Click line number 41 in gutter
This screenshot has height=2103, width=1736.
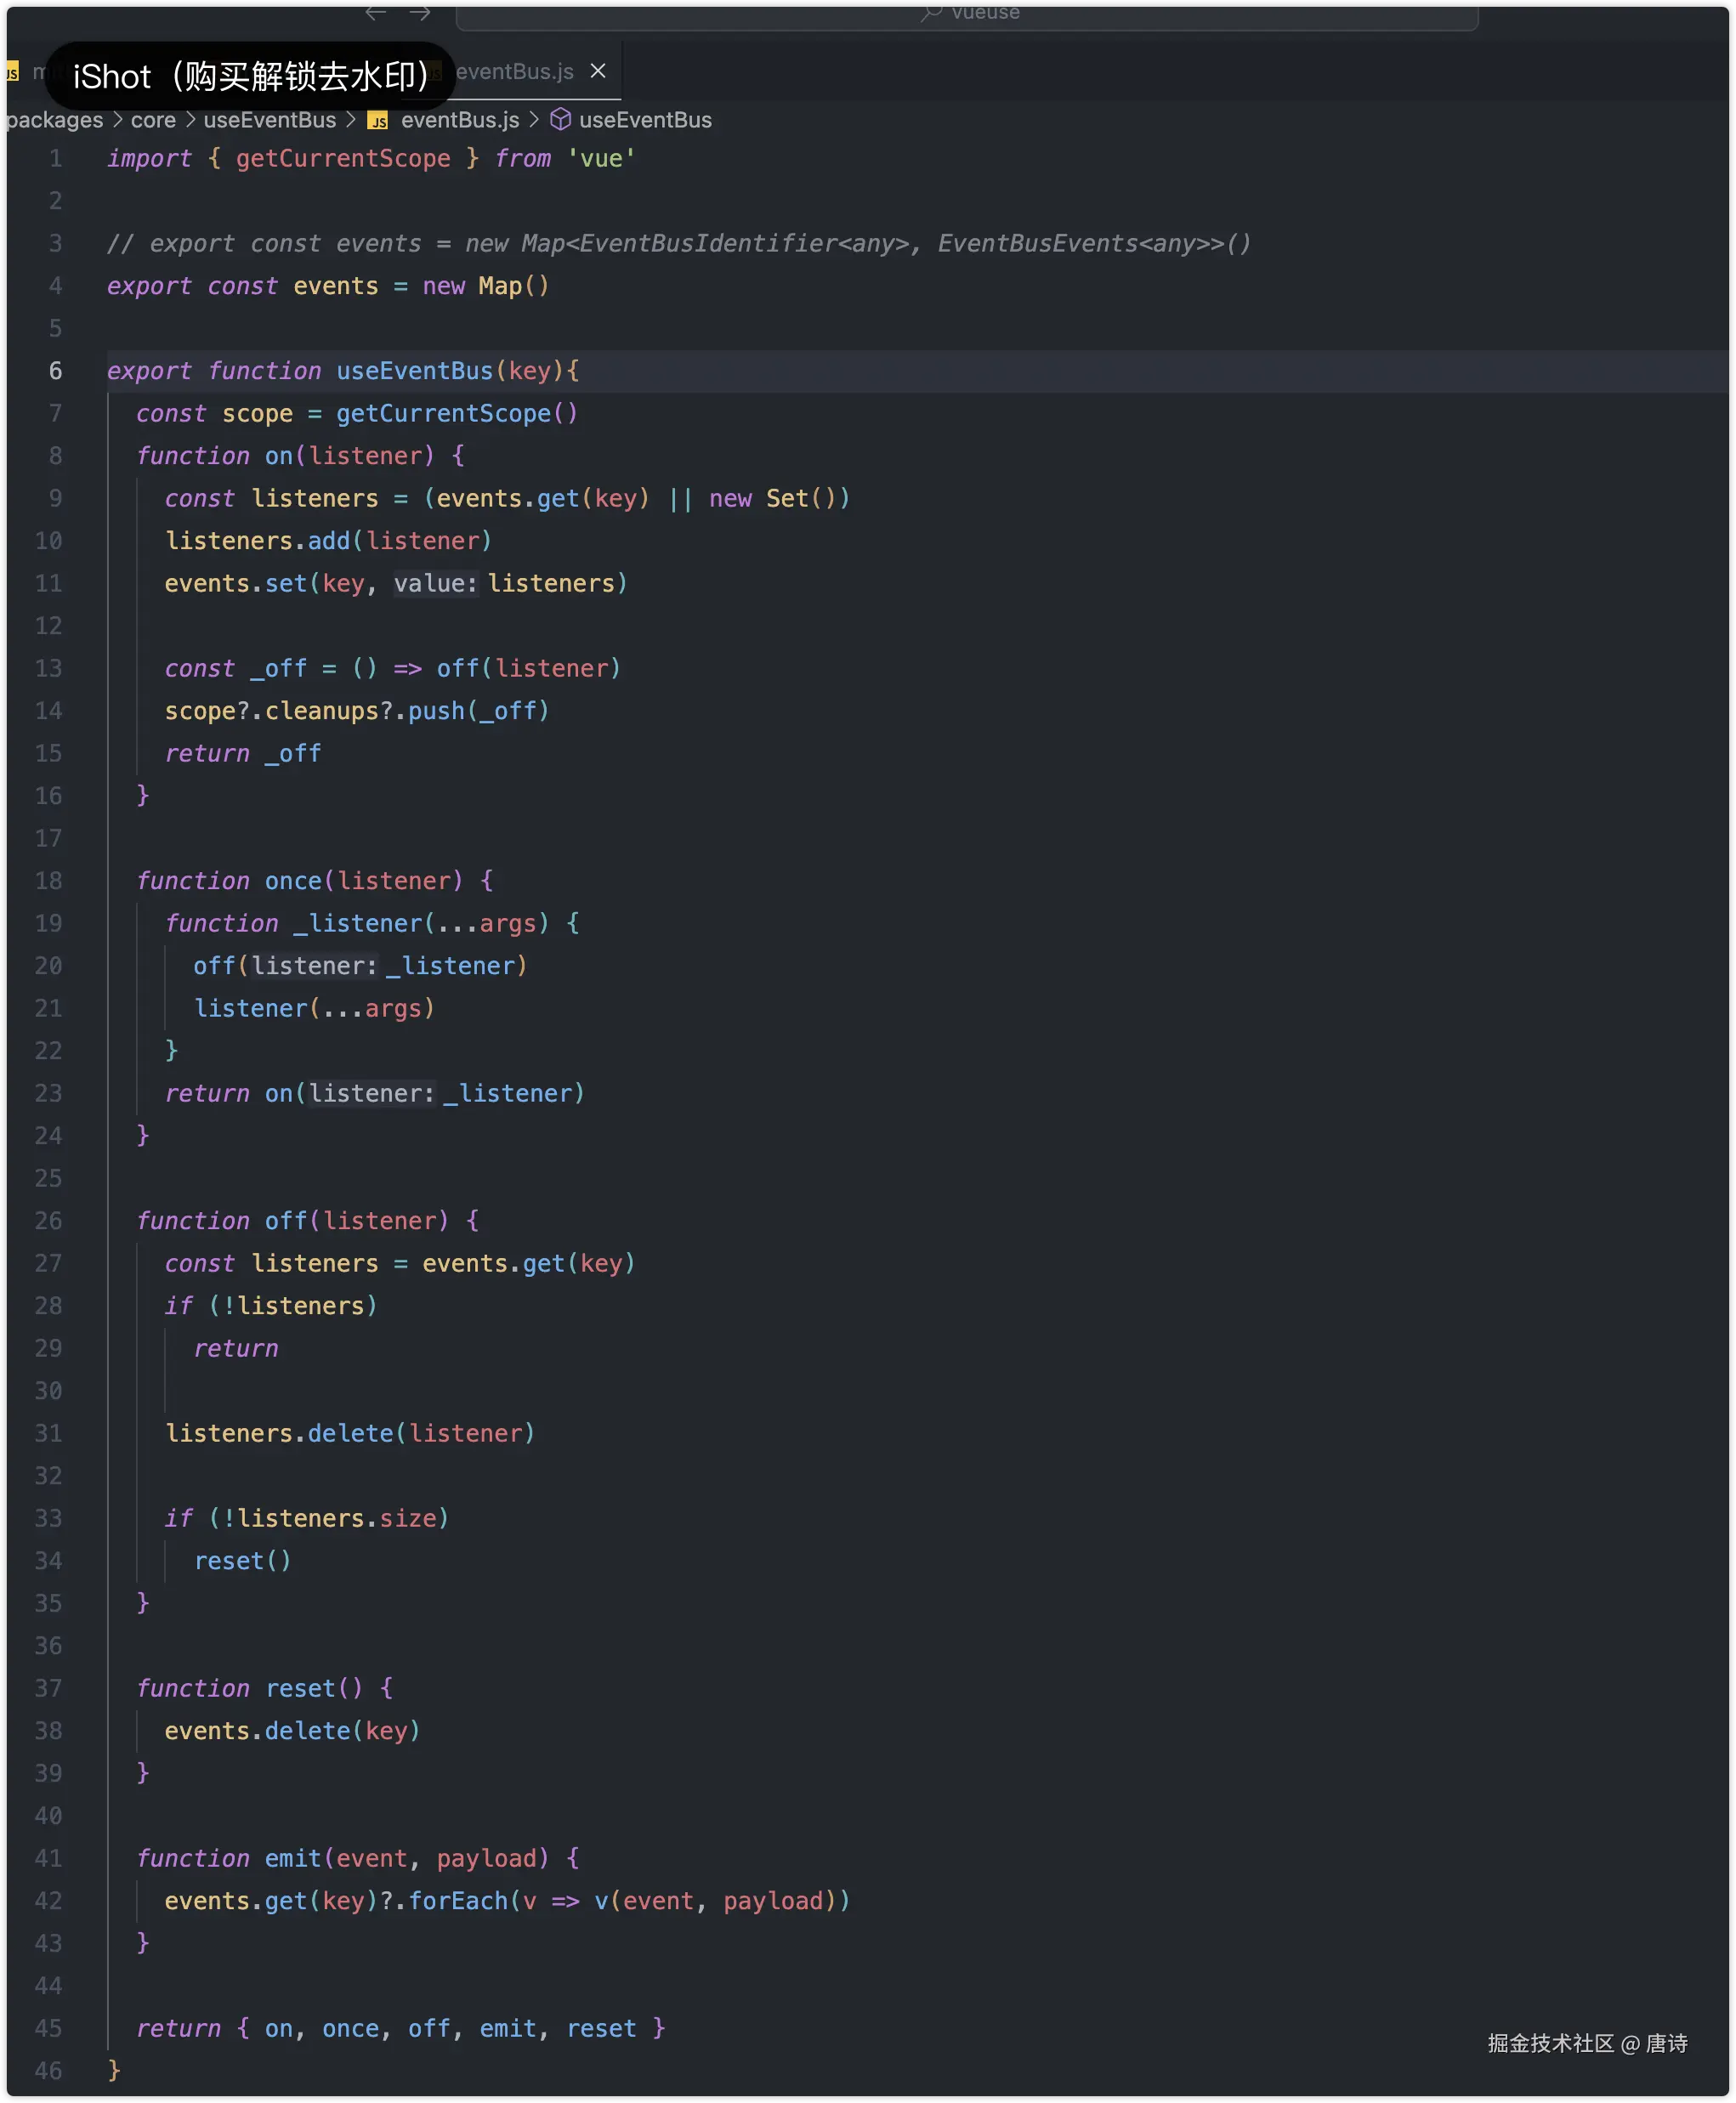(48, 1858)
